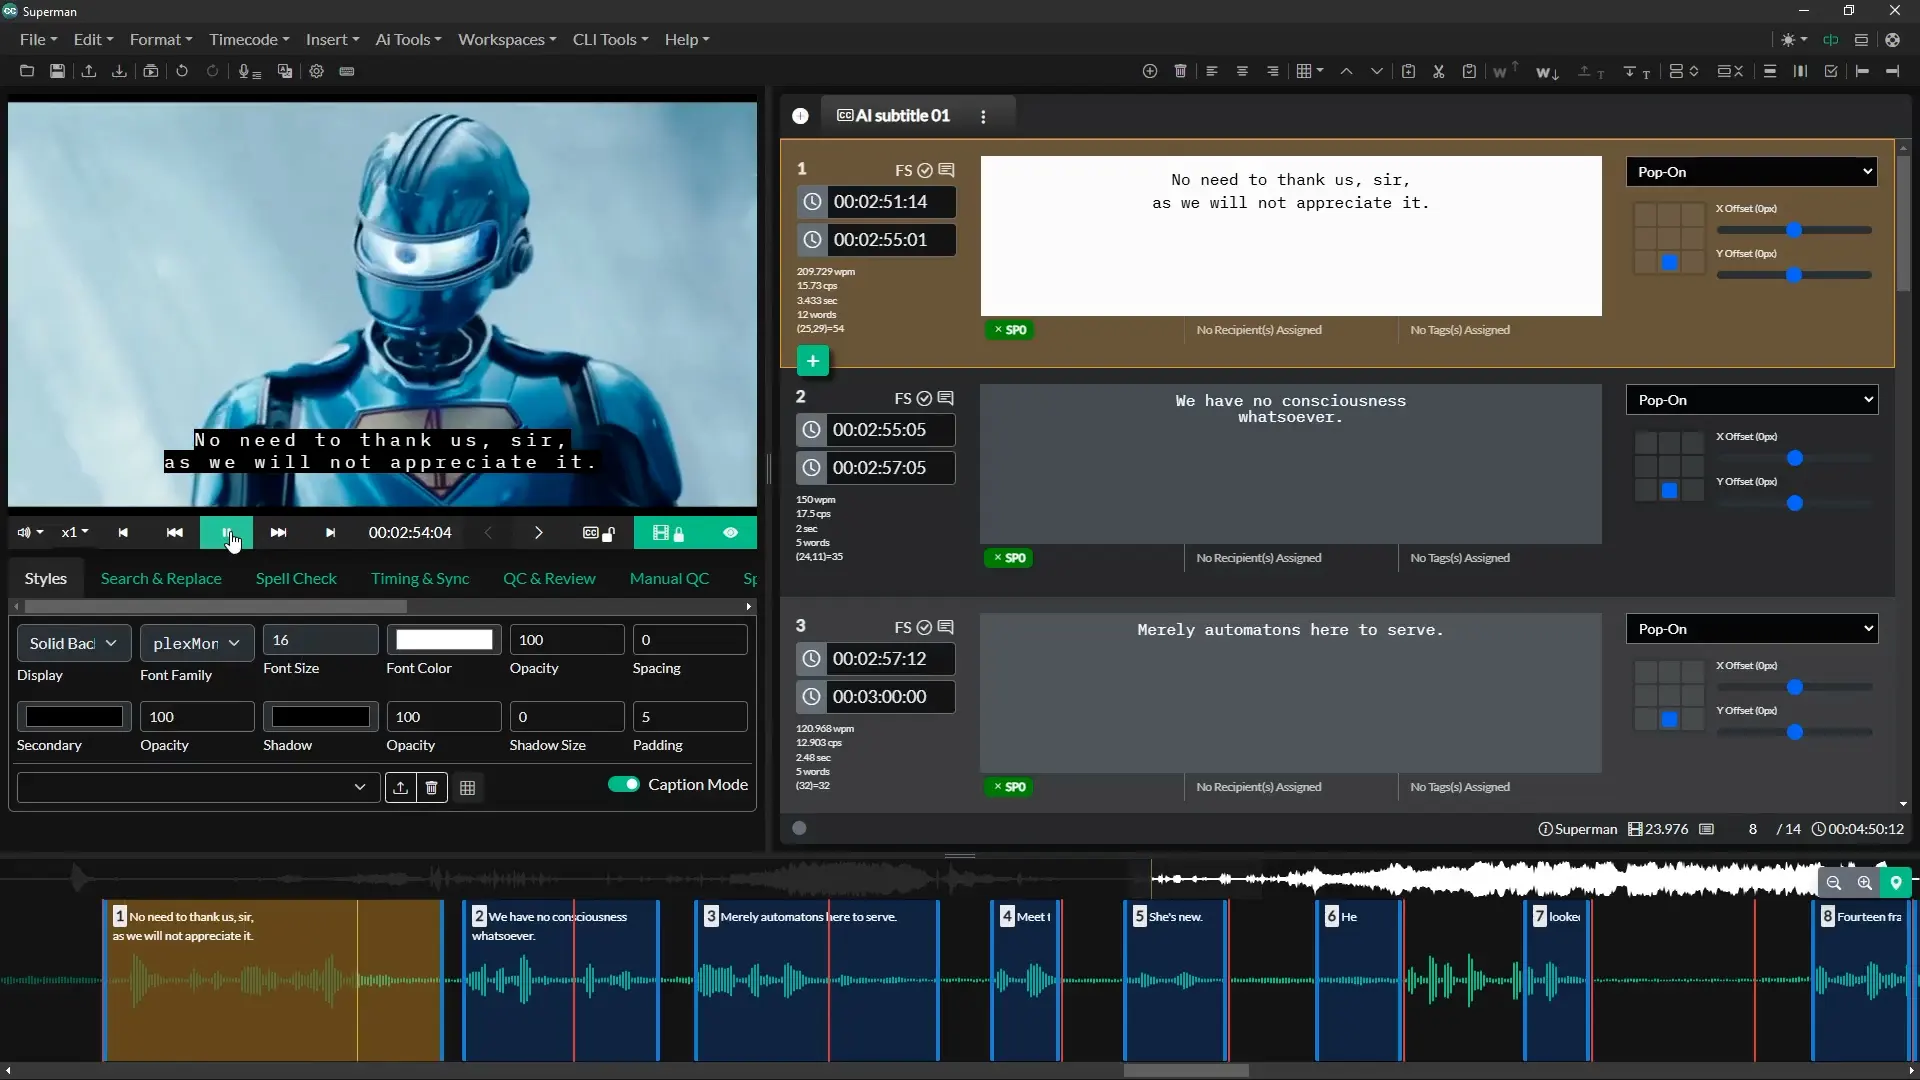
Task: Zoom out of the timeline
Action: pyautogui.click(x=1834, y=883)
